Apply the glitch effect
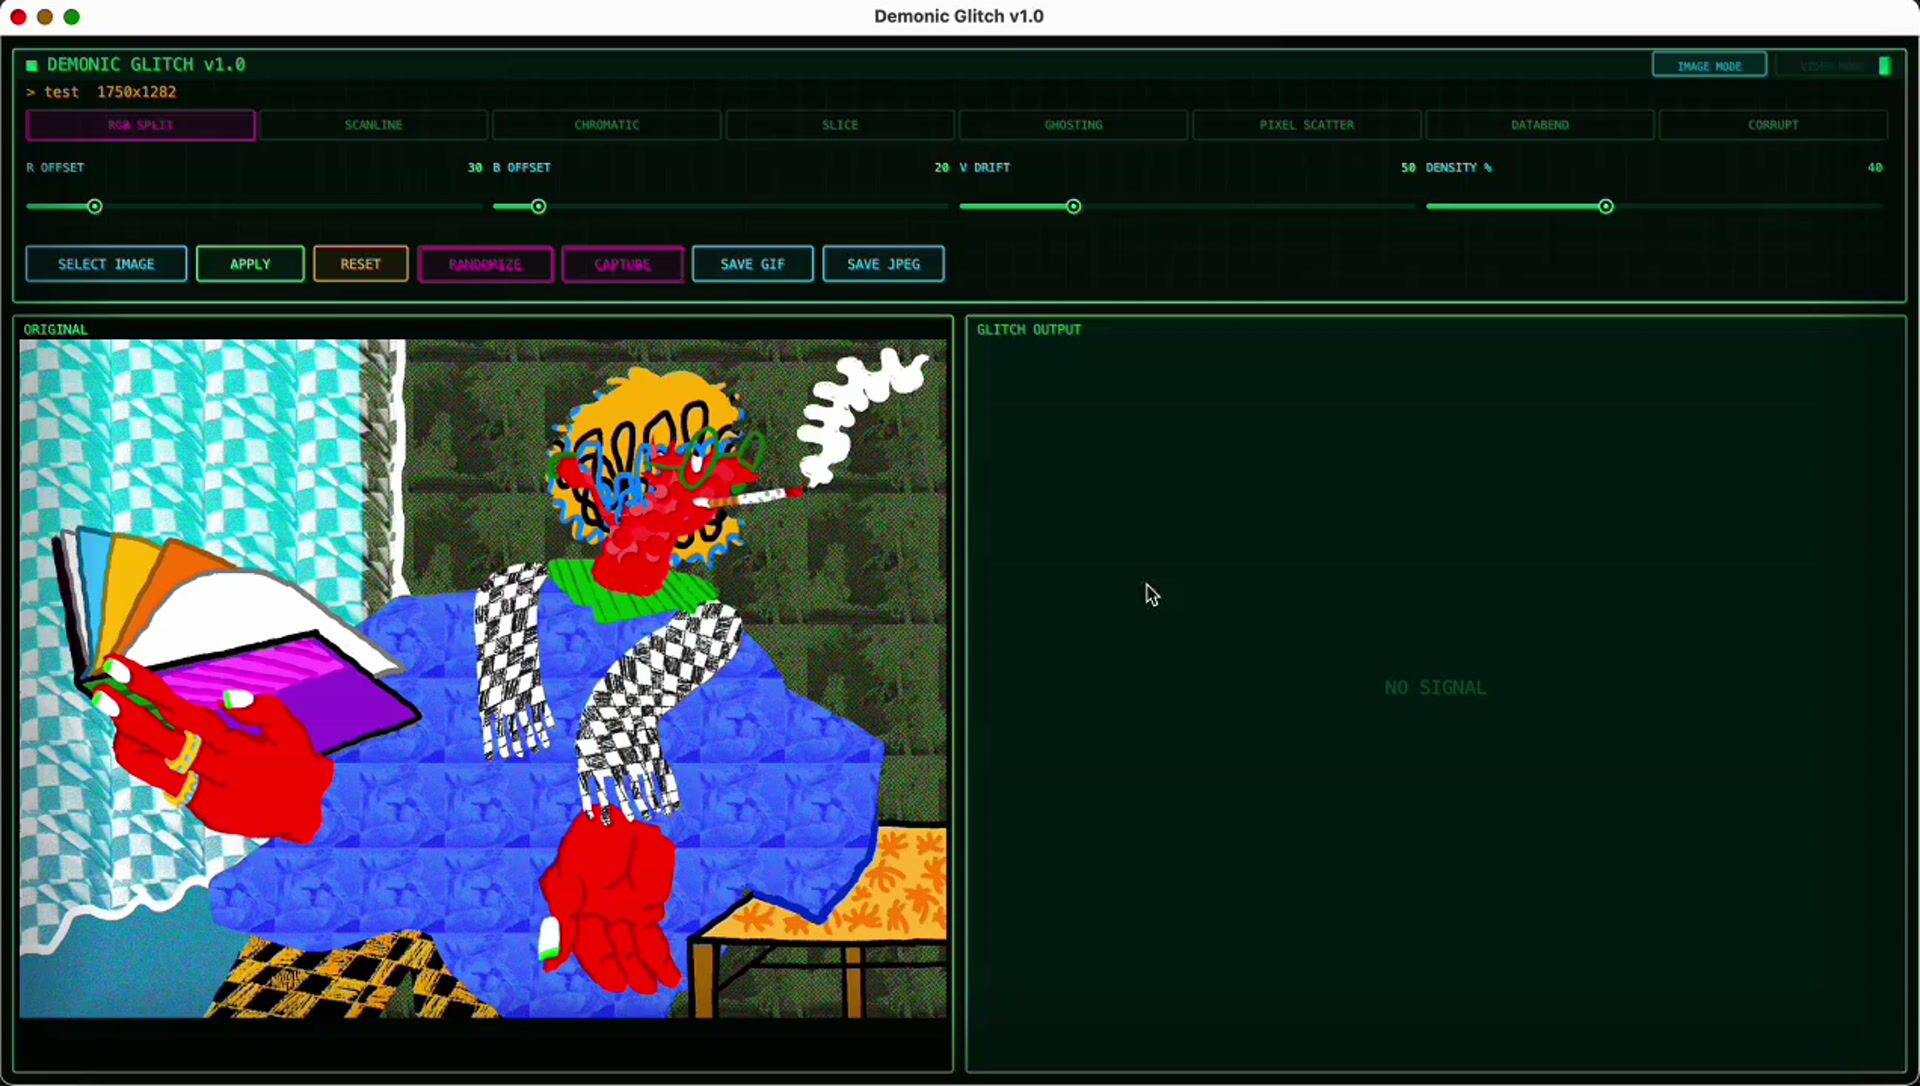The image size is (1920, 1086). tap(250, 264)
